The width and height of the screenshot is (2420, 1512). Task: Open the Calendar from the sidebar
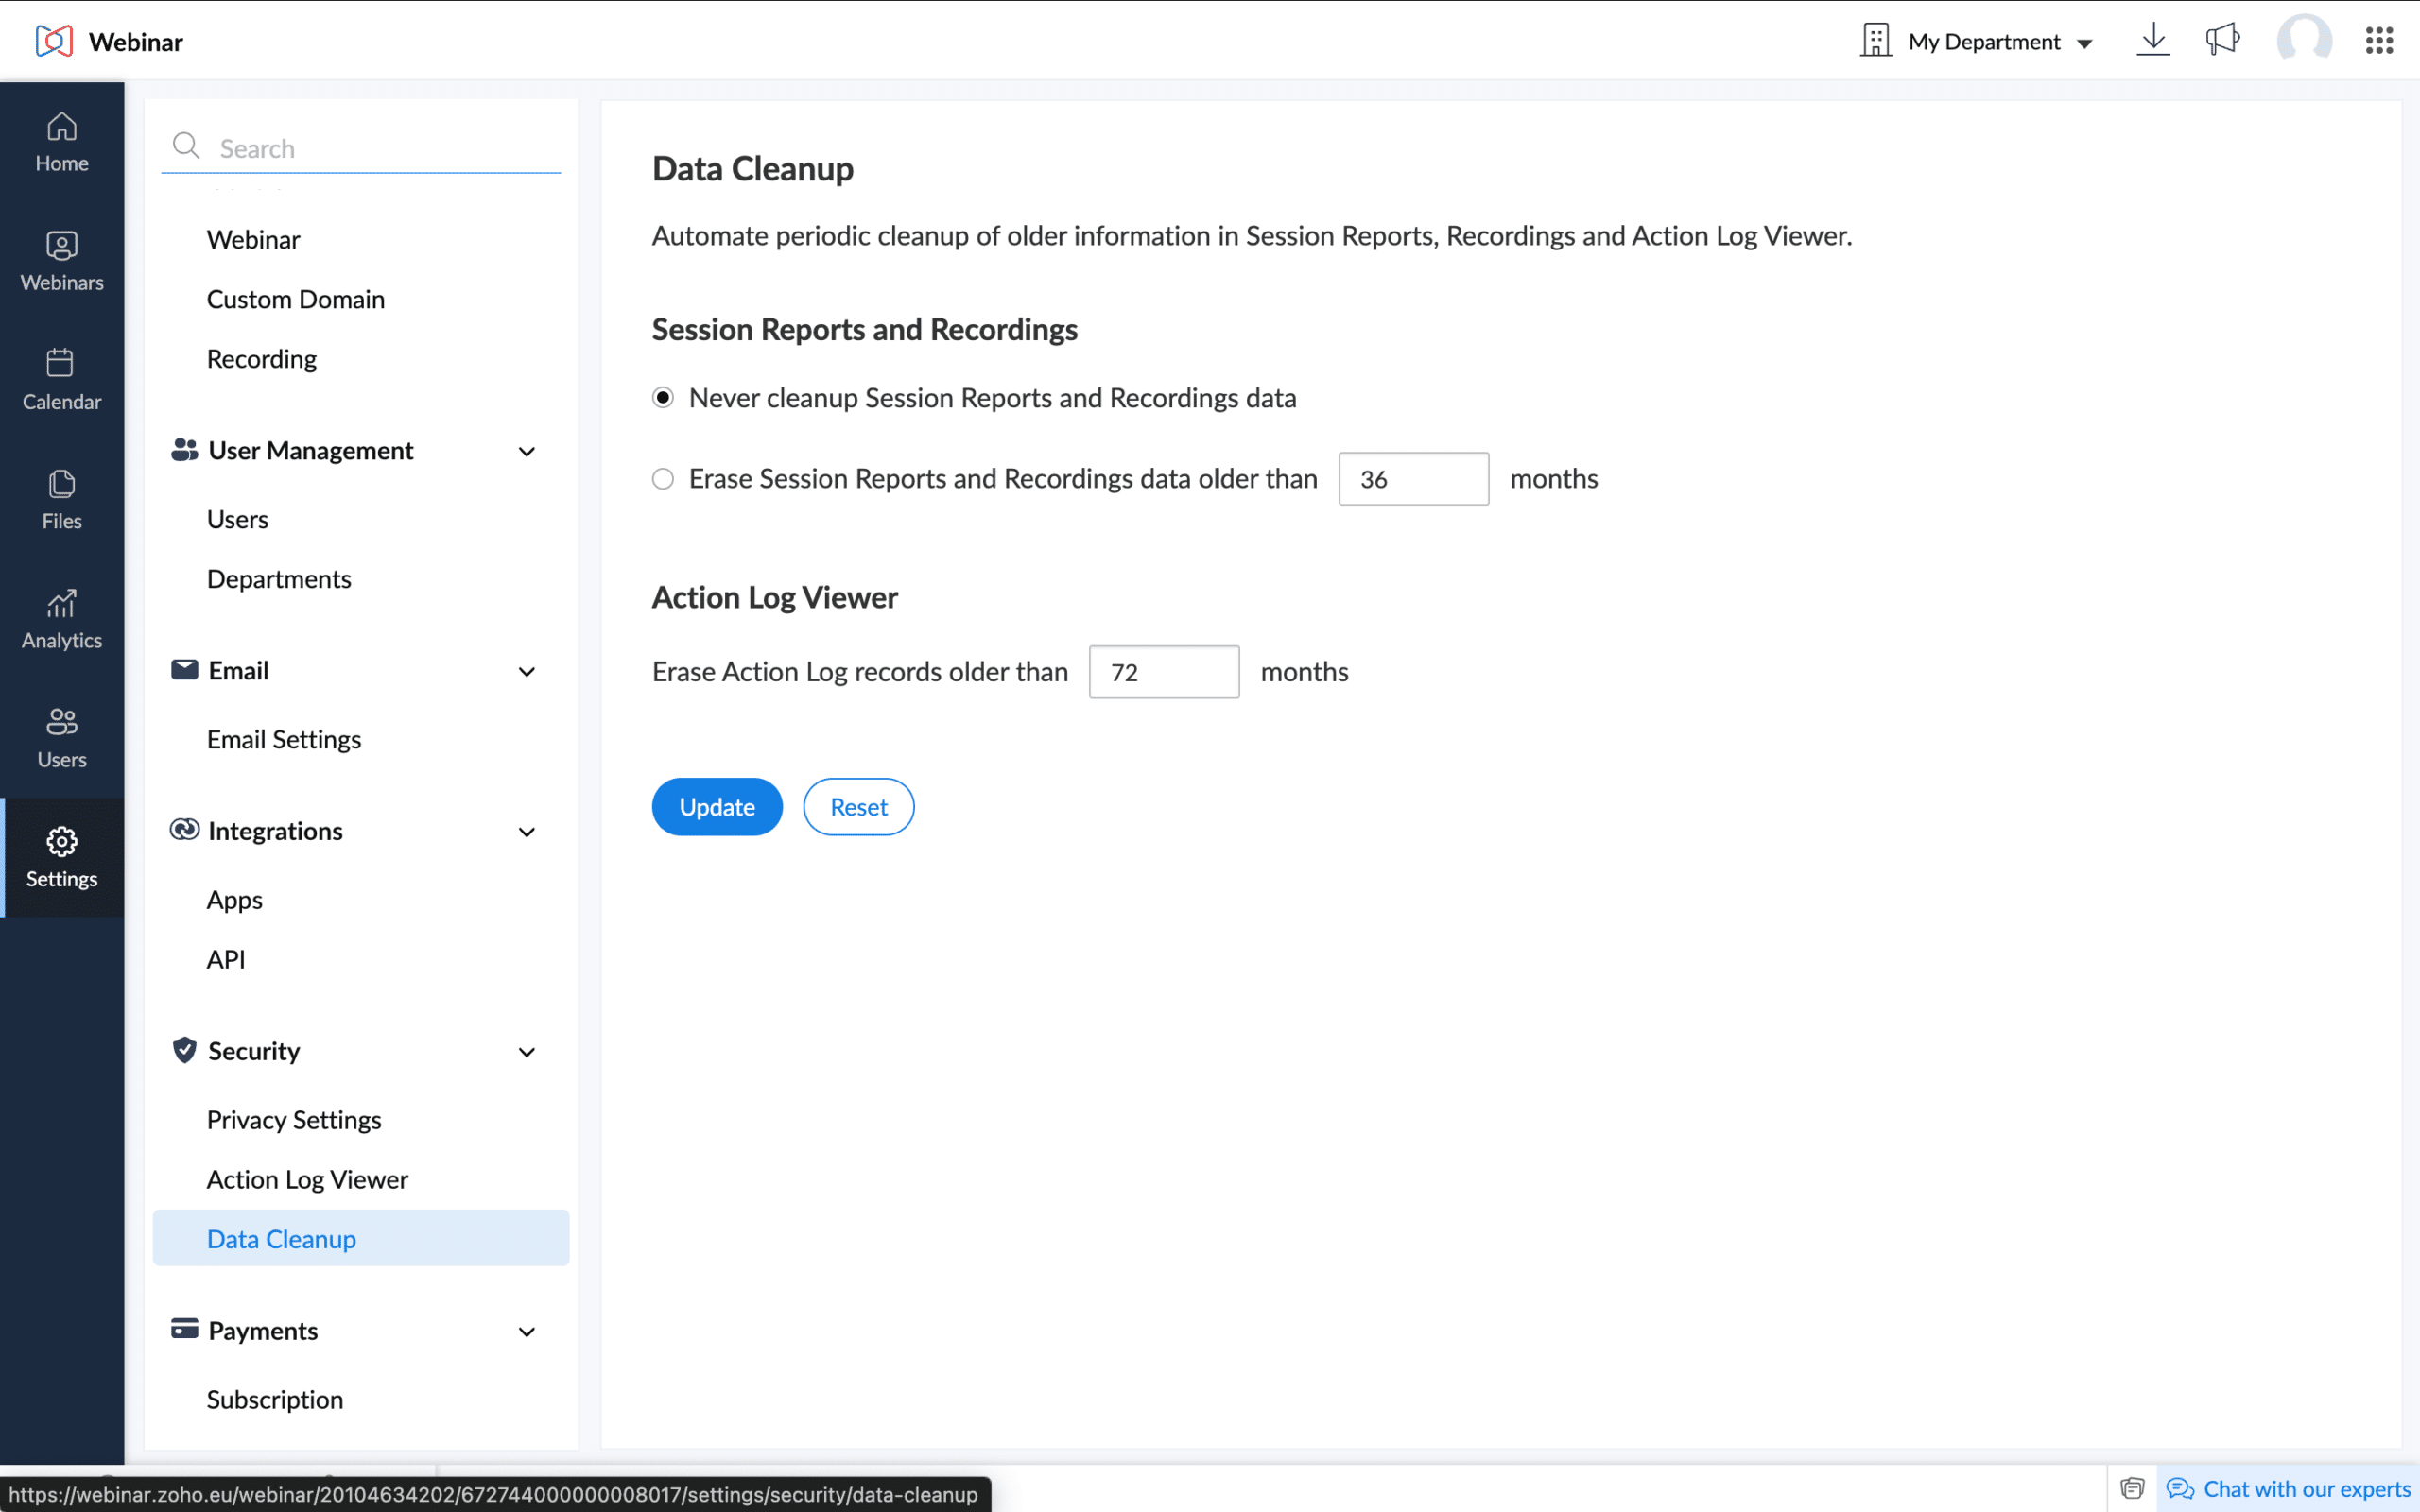(x=61, y=380)
